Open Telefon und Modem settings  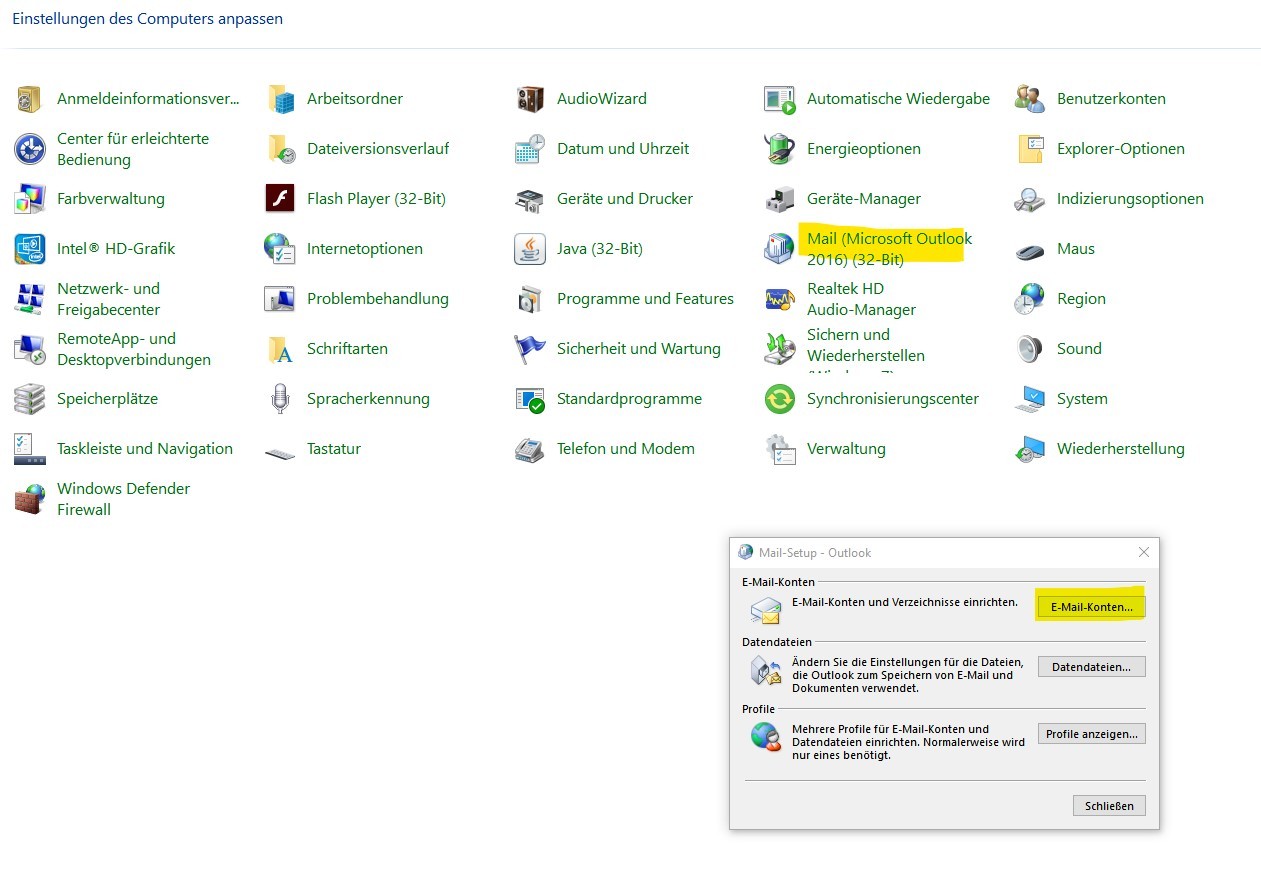pos(626,448)
